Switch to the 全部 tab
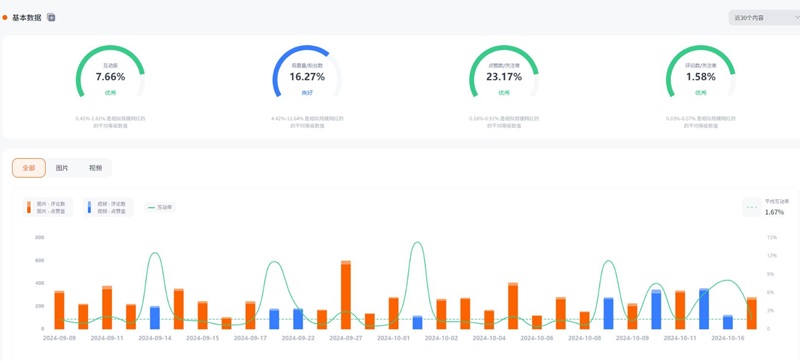This screenshot has width=800, height=361. 29,168
